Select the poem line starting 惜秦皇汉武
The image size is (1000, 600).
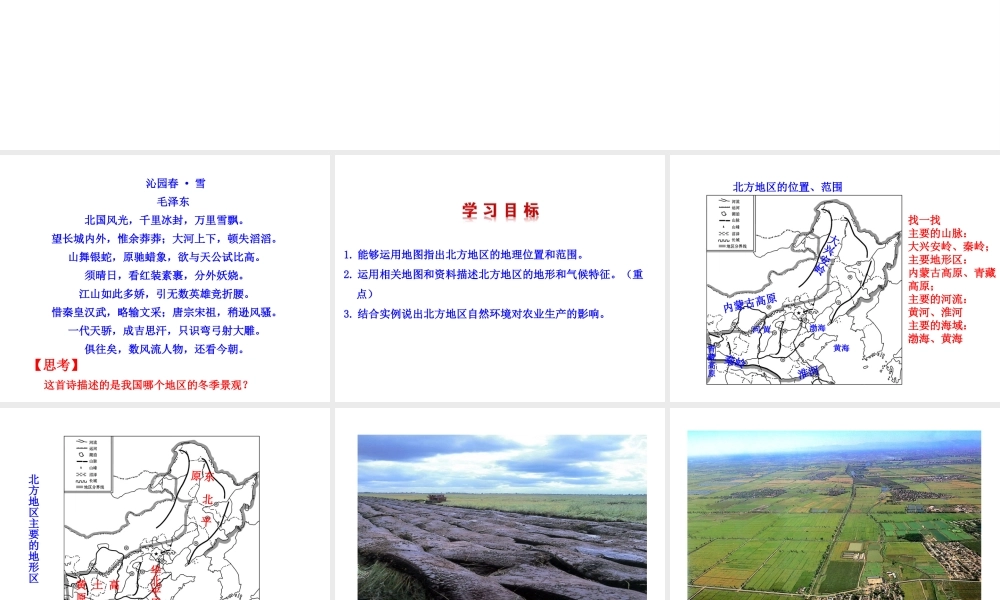tap(165, 312)
